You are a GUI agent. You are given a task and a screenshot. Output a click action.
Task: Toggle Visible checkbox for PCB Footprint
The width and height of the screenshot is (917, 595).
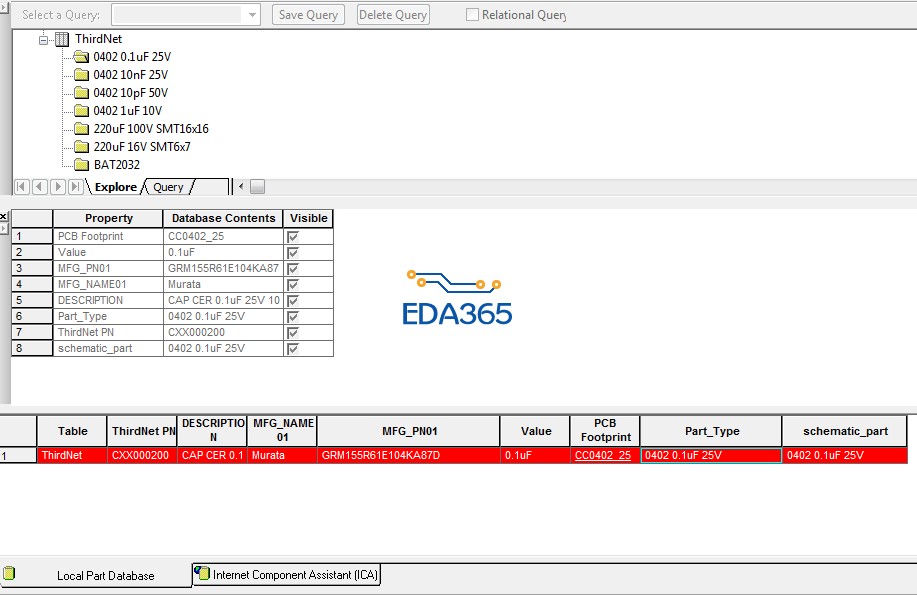click(293, 236)
